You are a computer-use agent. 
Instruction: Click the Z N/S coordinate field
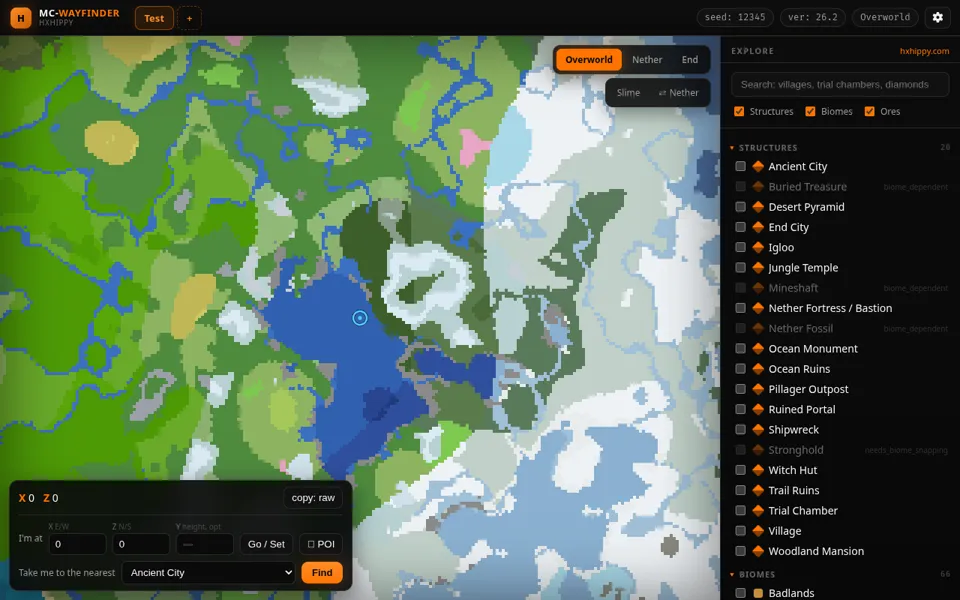[141, 544]
